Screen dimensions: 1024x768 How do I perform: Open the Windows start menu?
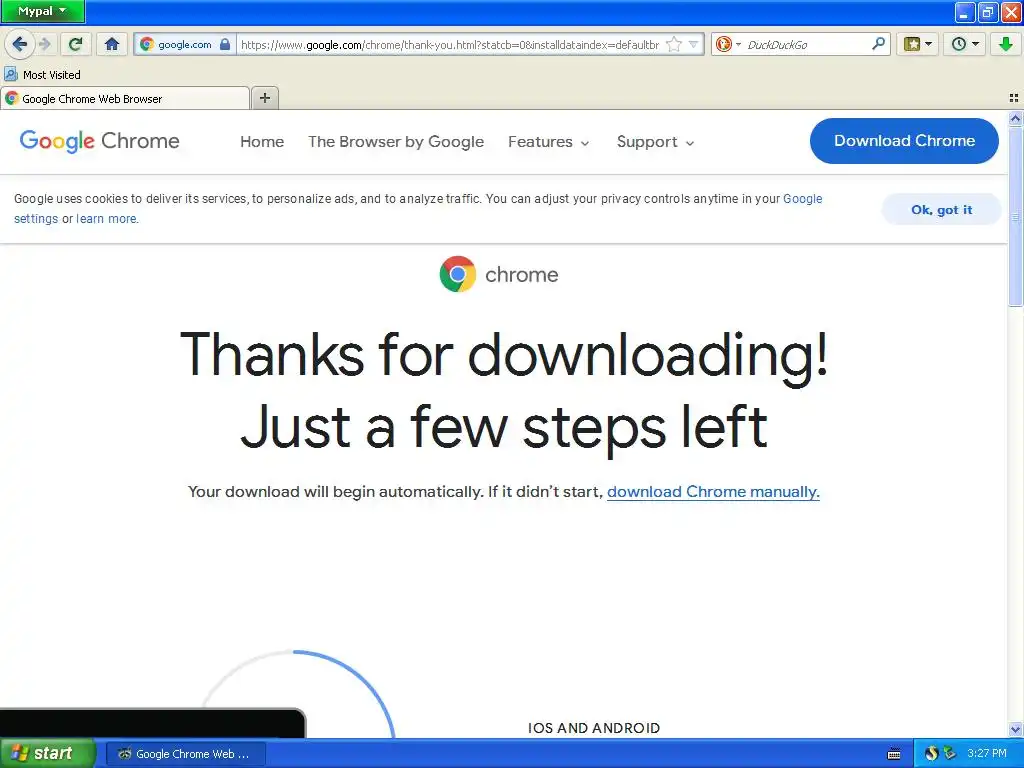coord(47,754)
